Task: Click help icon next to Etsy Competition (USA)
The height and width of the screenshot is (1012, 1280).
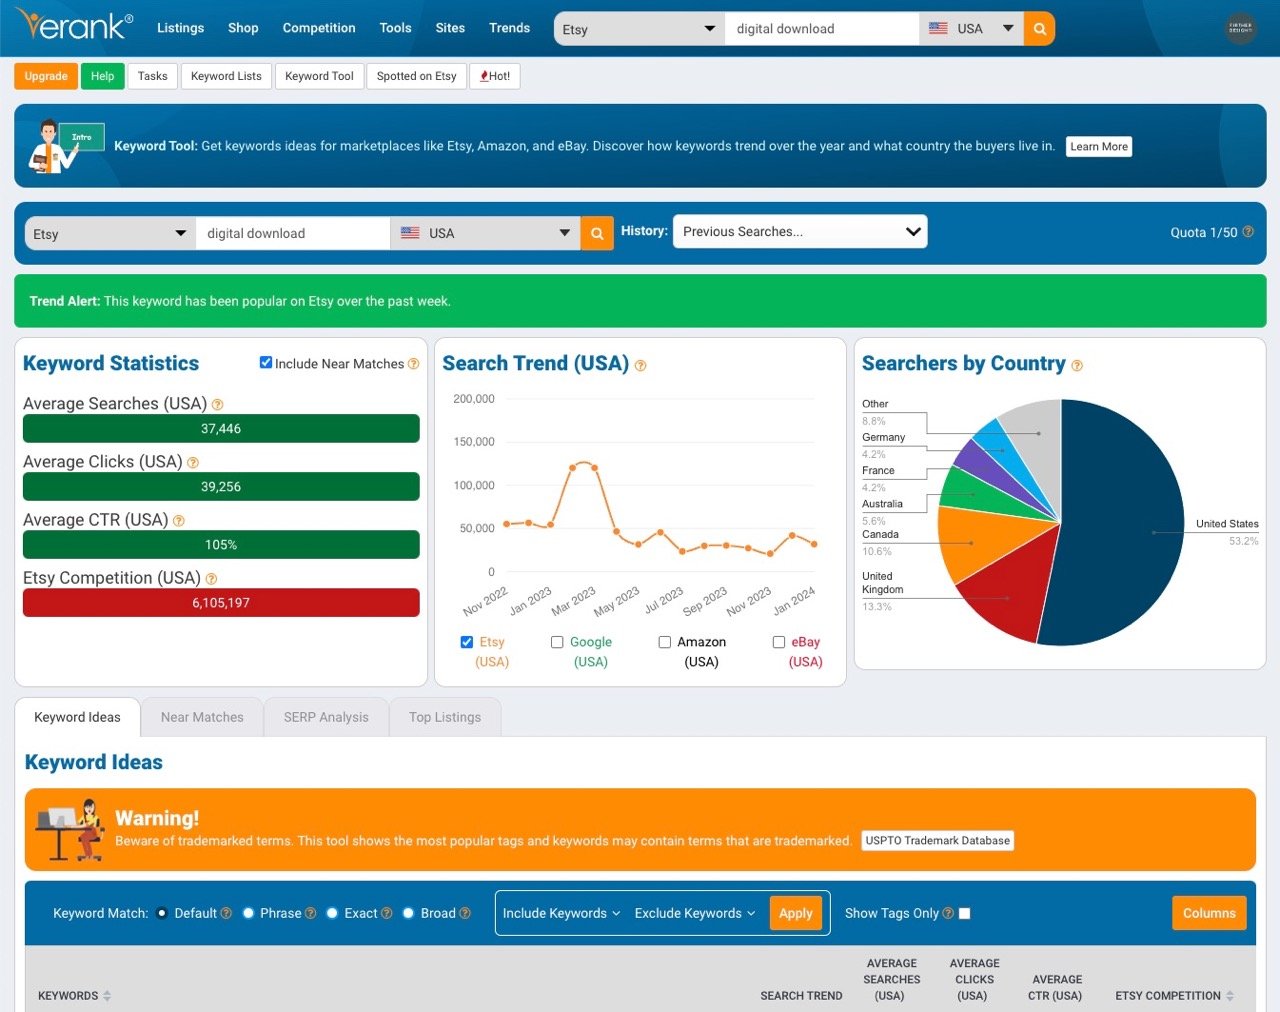Action: pos(211,579)
